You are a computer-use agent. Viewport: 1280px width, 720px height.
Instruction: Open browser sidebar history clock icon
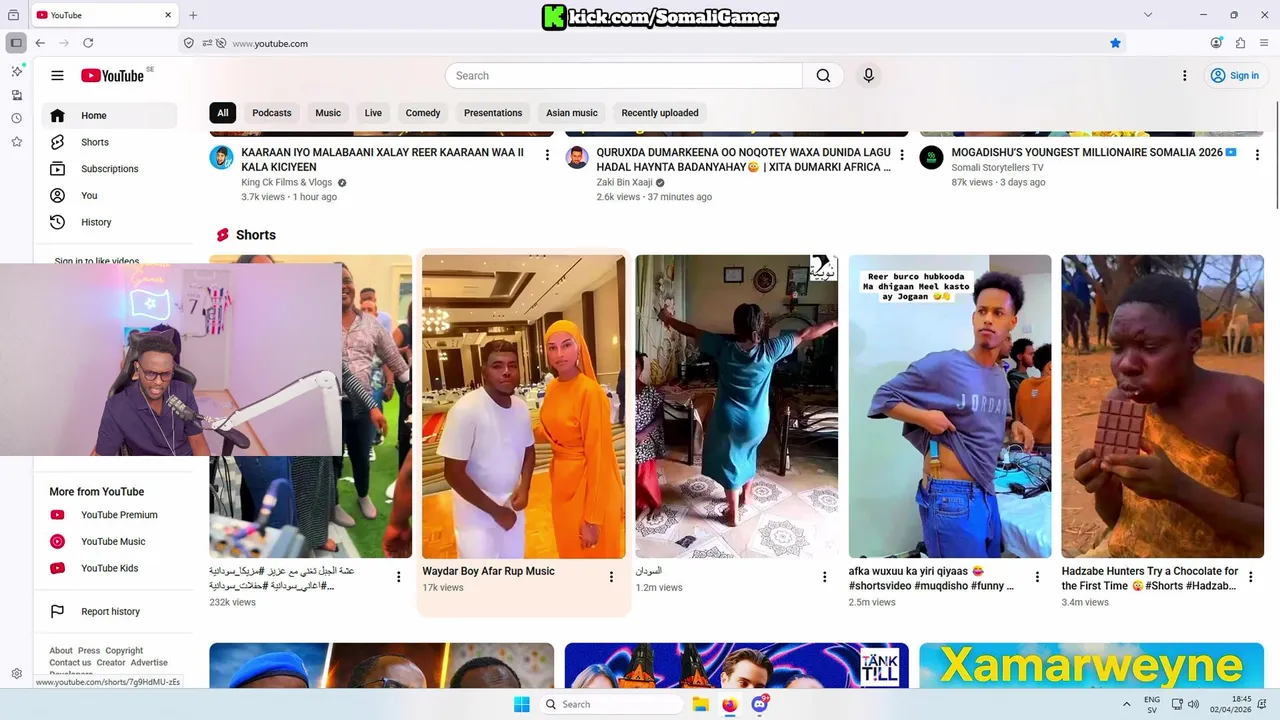pyautogui.click(x=16, y=118)
